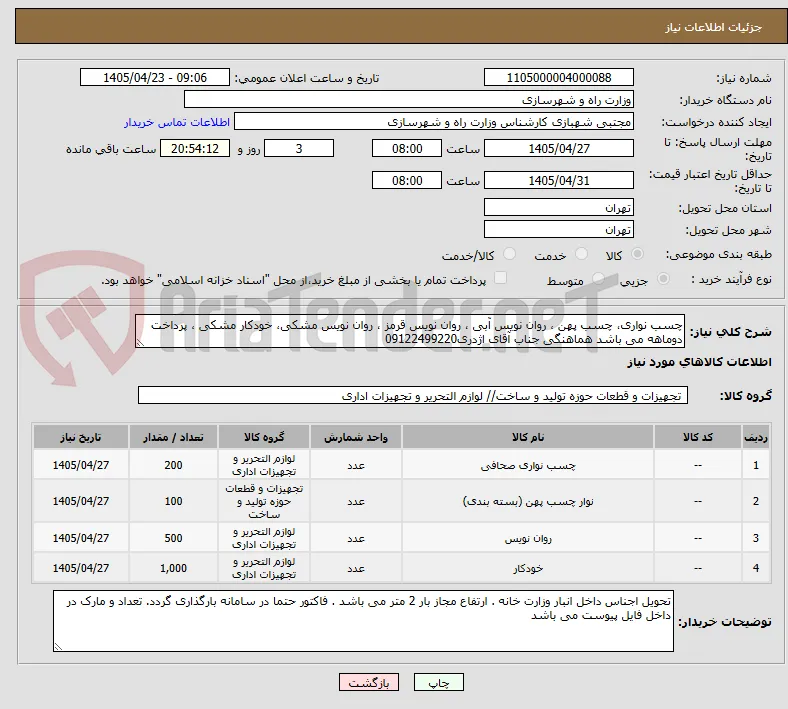
Task: Click quantity 100 in the table
Action: tap(173, 501)
